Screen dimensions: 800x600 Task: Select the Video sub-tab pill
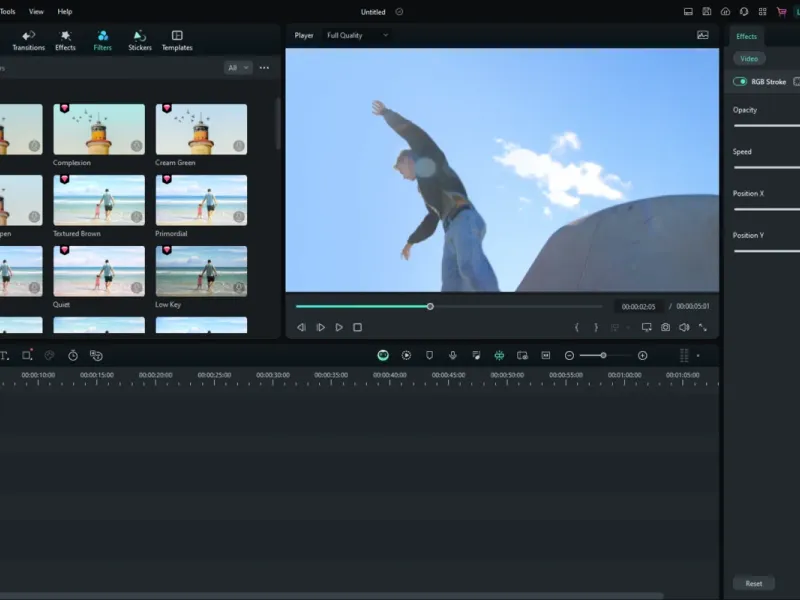tap(749, 59)
